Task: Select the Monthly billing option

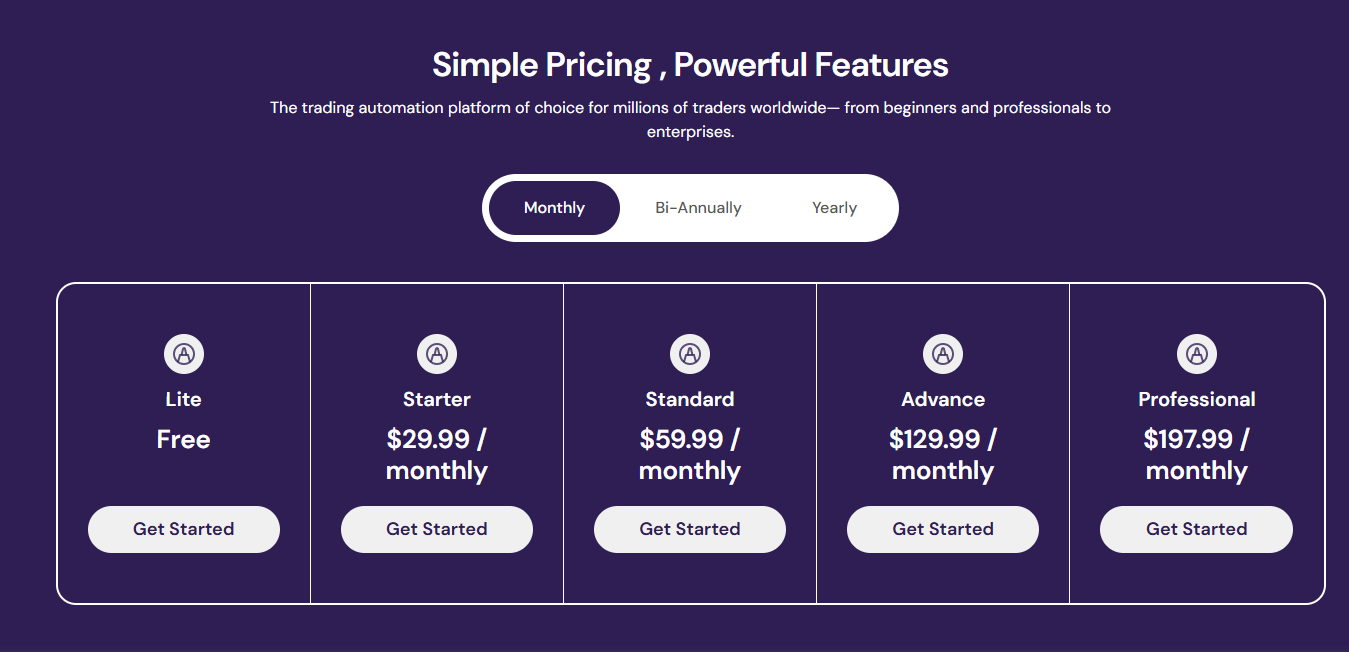Action: tap(554, 208)
